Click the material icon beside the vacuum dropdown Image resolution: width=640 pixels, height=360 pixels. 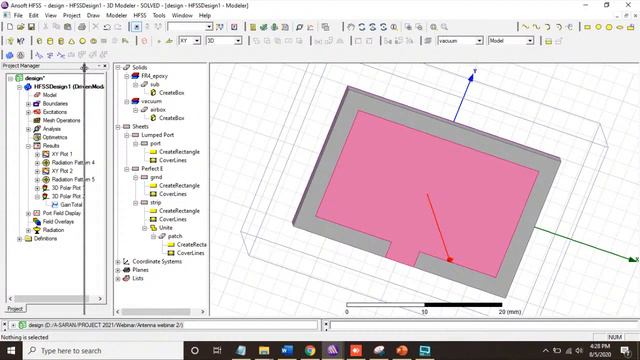pos(427,41)
